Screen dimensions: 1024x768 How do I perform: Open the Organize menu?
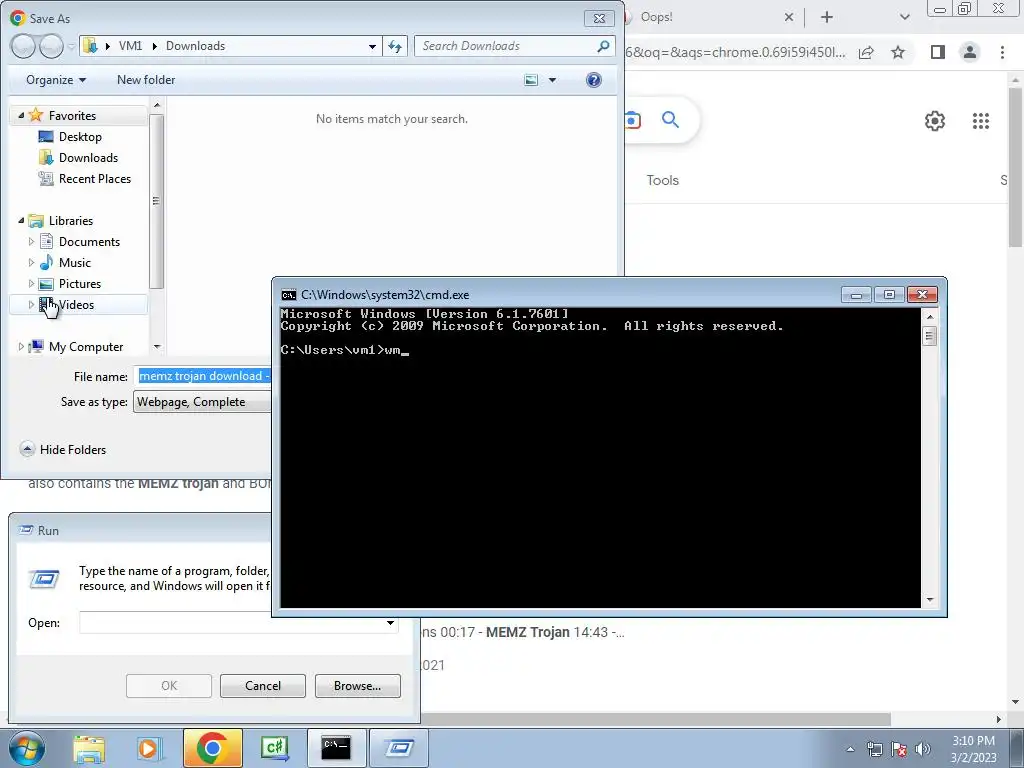[56, 80]
